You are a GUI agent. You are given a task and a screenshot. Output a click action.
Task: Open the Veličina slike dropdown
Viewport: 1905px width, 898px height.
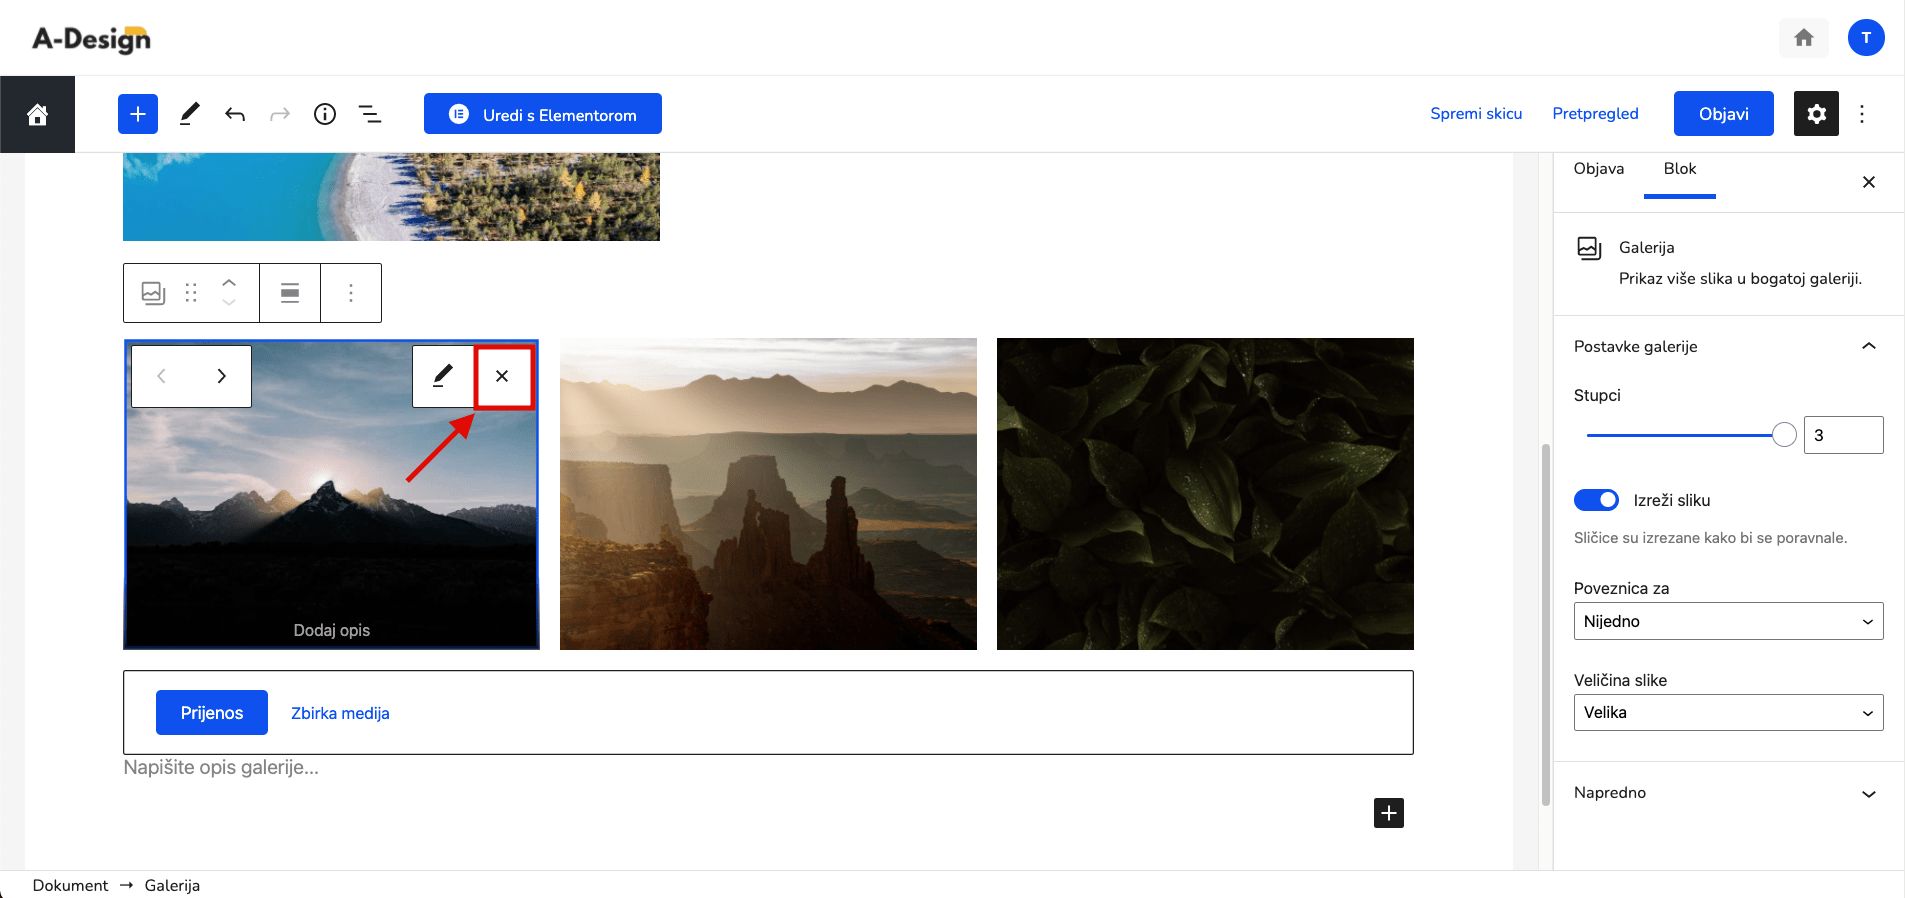click(x=1728, y=713)
